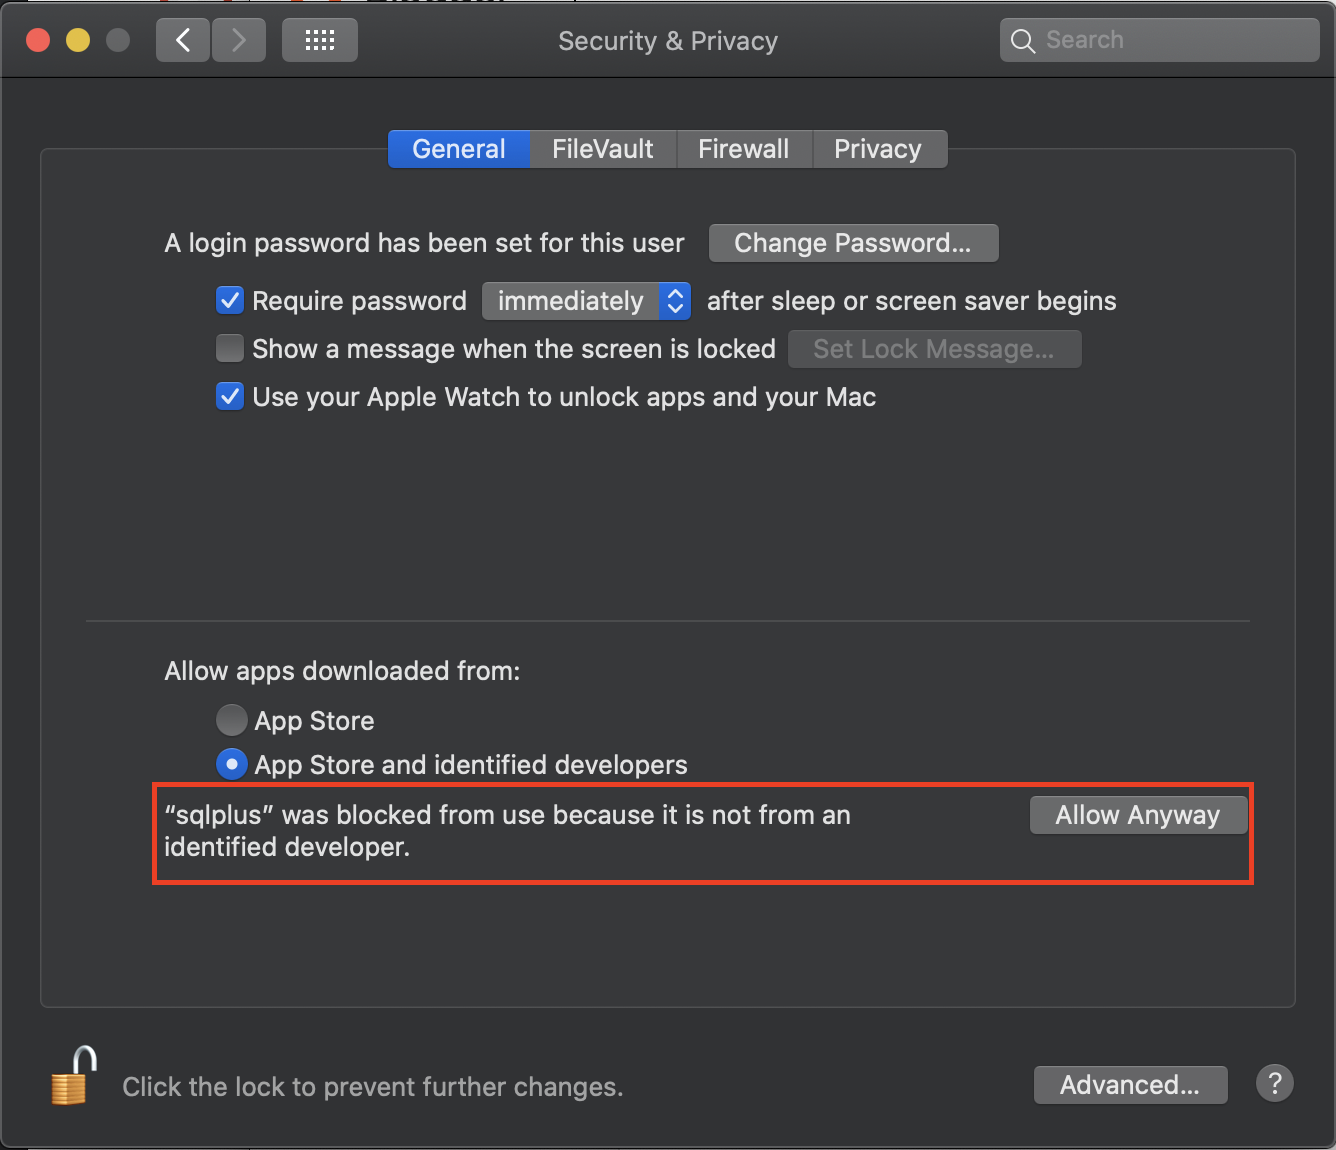Enable Show a message when locked checkbox
This screenshot has height=1150, width=1336.
tap(230, 348)
